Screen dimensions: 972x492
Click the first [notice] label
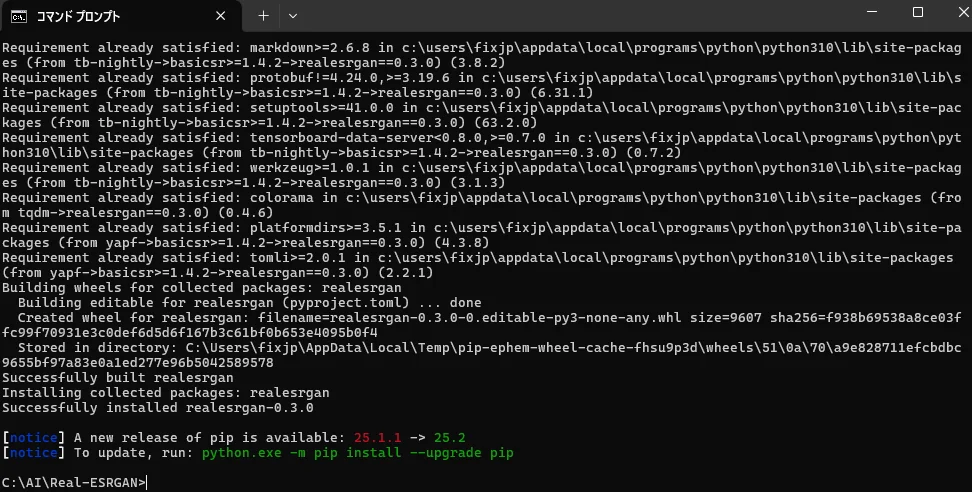coord(34,438)
